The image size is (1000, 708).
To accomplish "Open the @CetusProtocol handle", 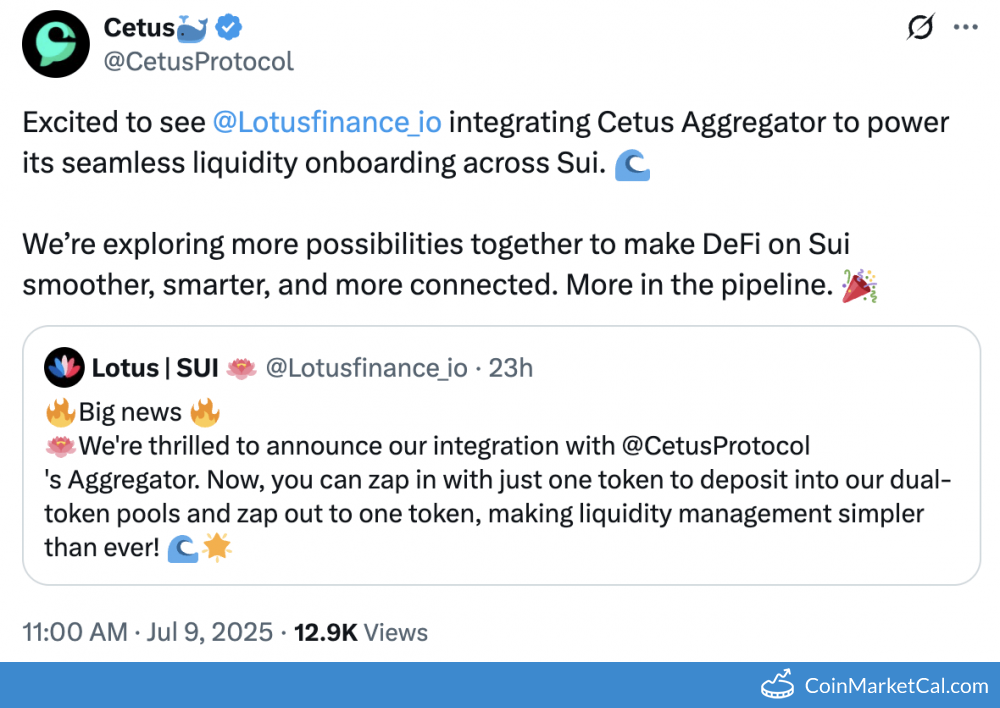I will [x=198, y=61].
